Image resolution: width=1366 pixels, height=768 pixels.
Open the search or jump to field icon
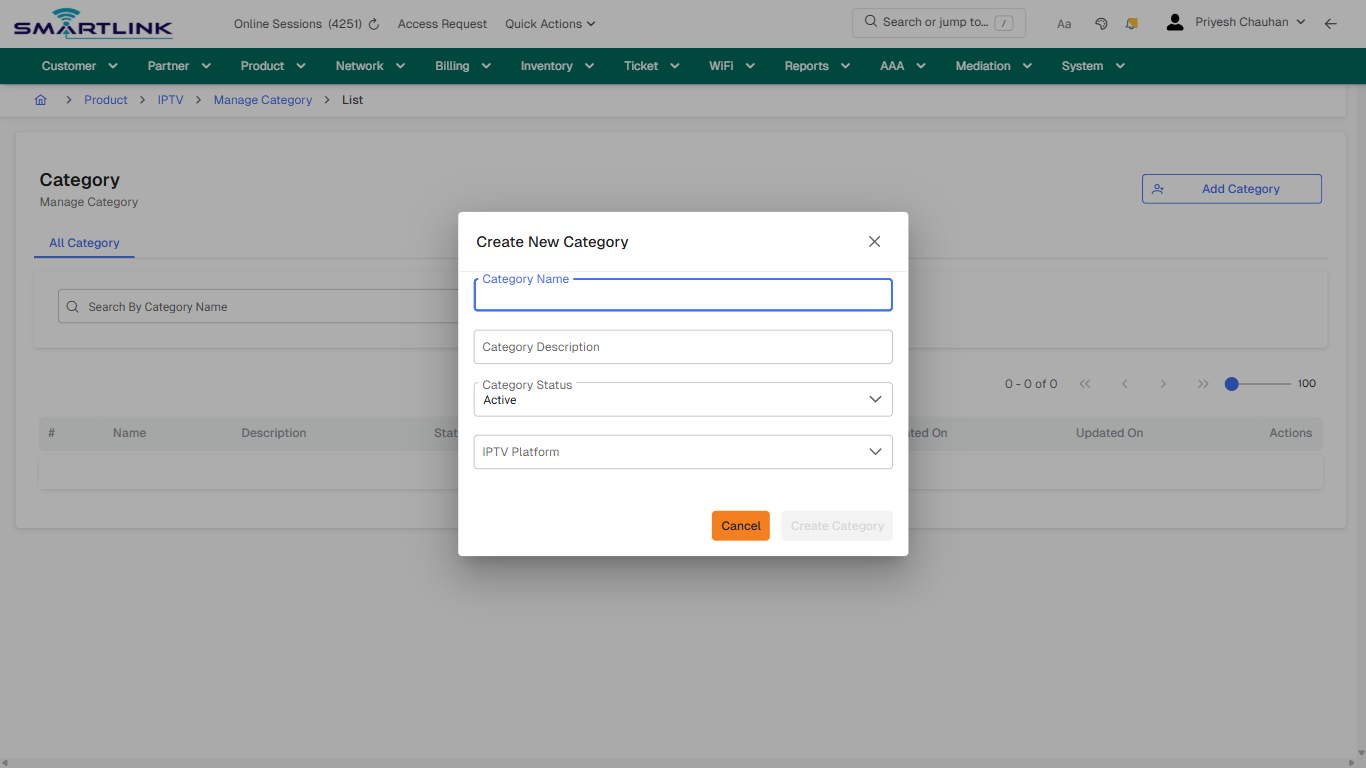pyautogui.click(x=869, y=21)
